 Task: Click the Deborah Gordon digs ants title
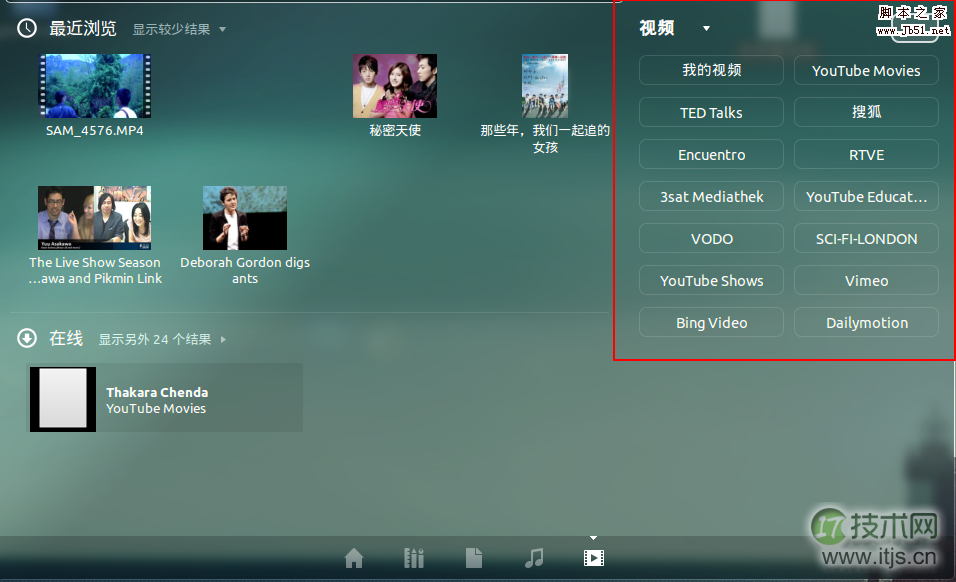(x=244, y=270)
